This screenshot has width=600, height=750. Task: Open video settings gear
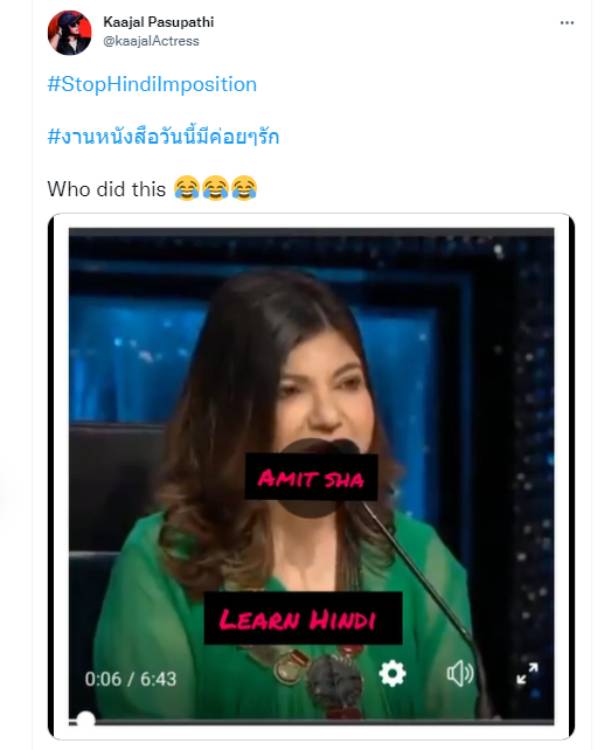coord(392,673)
